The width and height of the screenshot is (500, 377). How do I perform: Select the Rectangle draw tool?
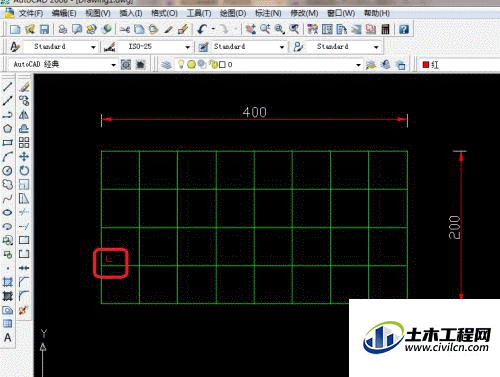[x=8, y=143]
